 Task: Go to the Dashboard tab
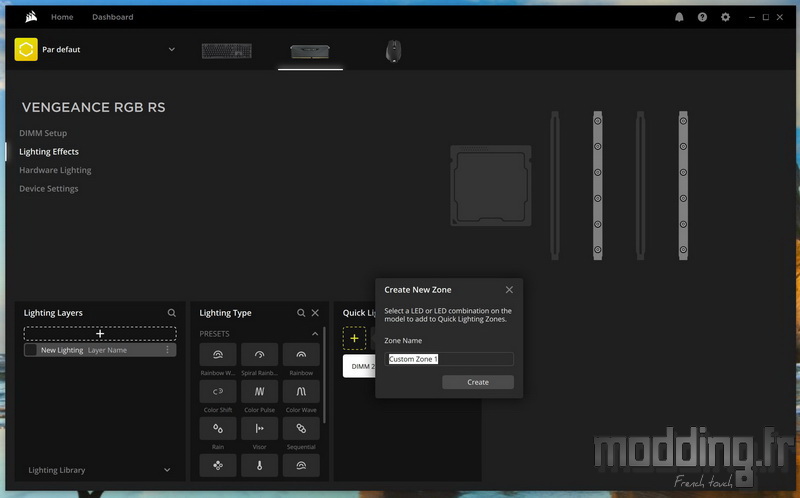tap(113, 17)
